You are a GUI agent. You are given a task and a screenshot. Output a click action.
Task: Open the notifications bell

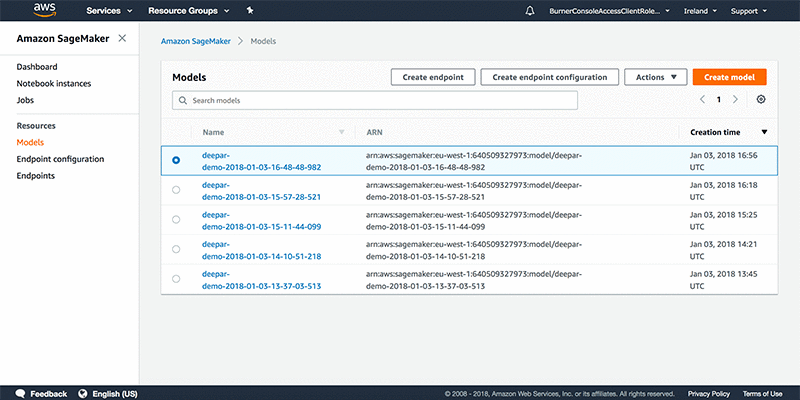(x=530, y=11)
